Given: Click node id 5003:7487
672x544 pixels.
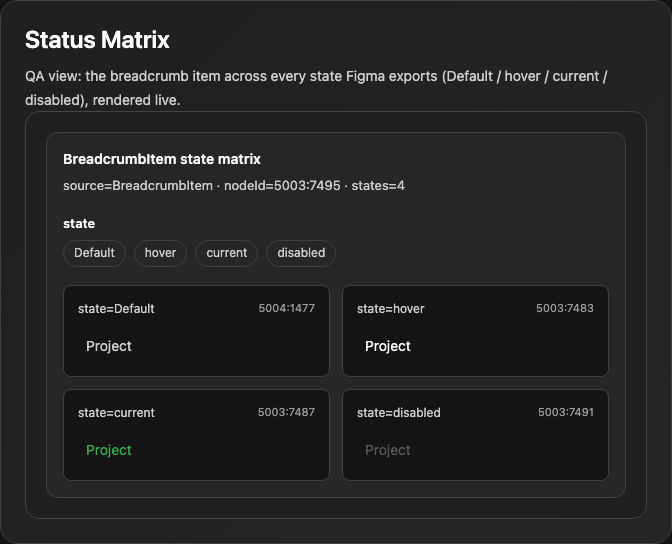Looking at the screenshot, I should click(x=286, y=412).
